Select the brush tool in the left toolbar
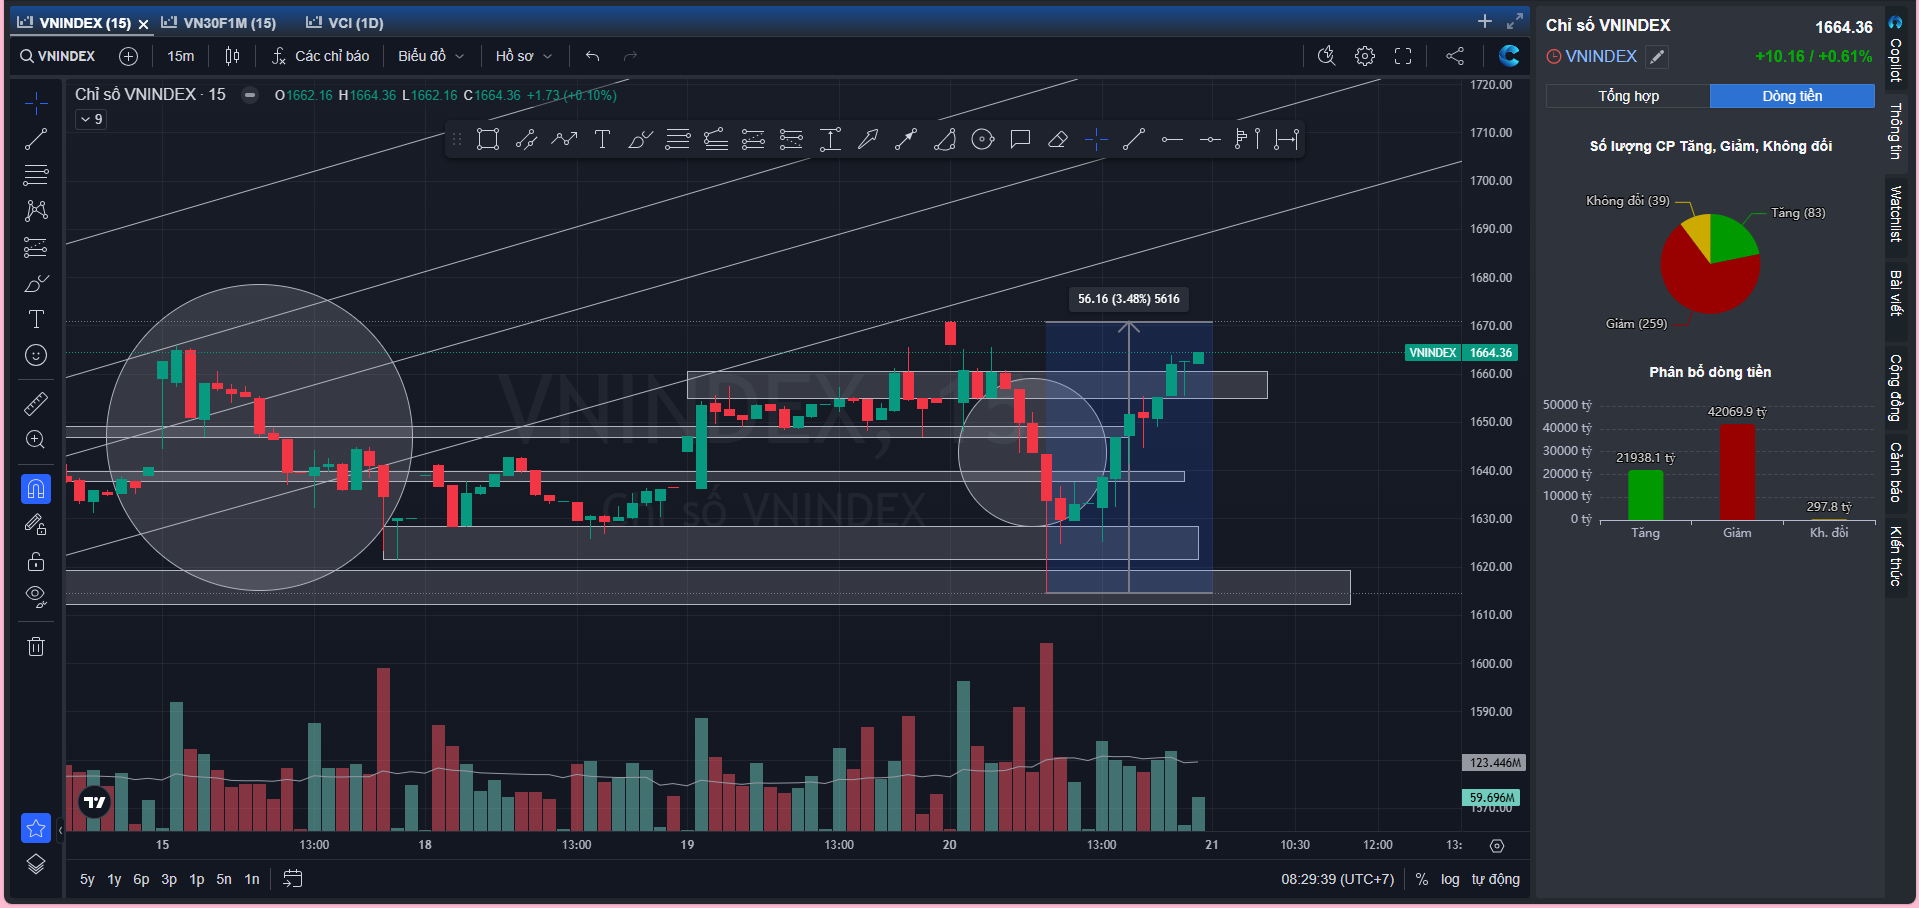 36,284
